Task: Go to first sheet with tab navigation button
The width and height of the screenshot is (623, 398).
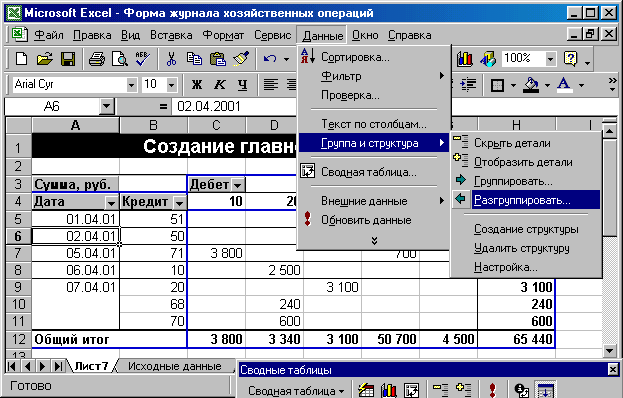Action: [x=12, y=366]
